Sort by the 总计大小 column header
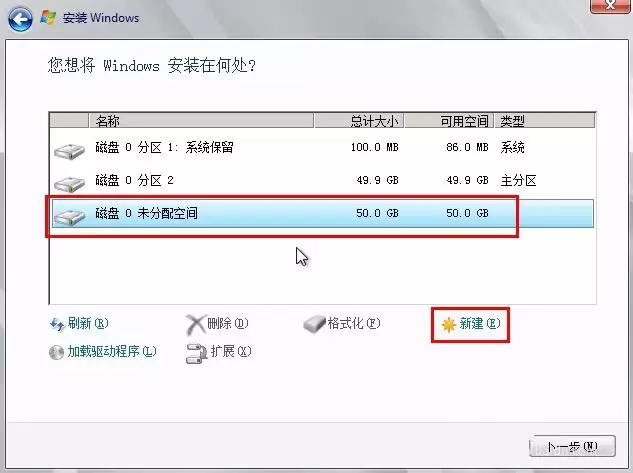The image size is (633, 473). (359, 121)
